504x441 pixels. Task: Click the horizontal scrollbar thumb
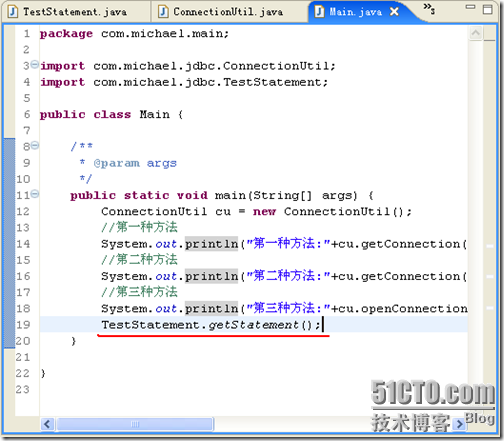pos(135,424)
